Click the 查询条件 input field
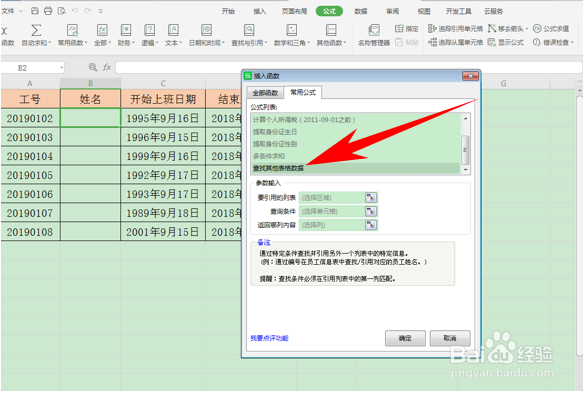 pos(332,211)
